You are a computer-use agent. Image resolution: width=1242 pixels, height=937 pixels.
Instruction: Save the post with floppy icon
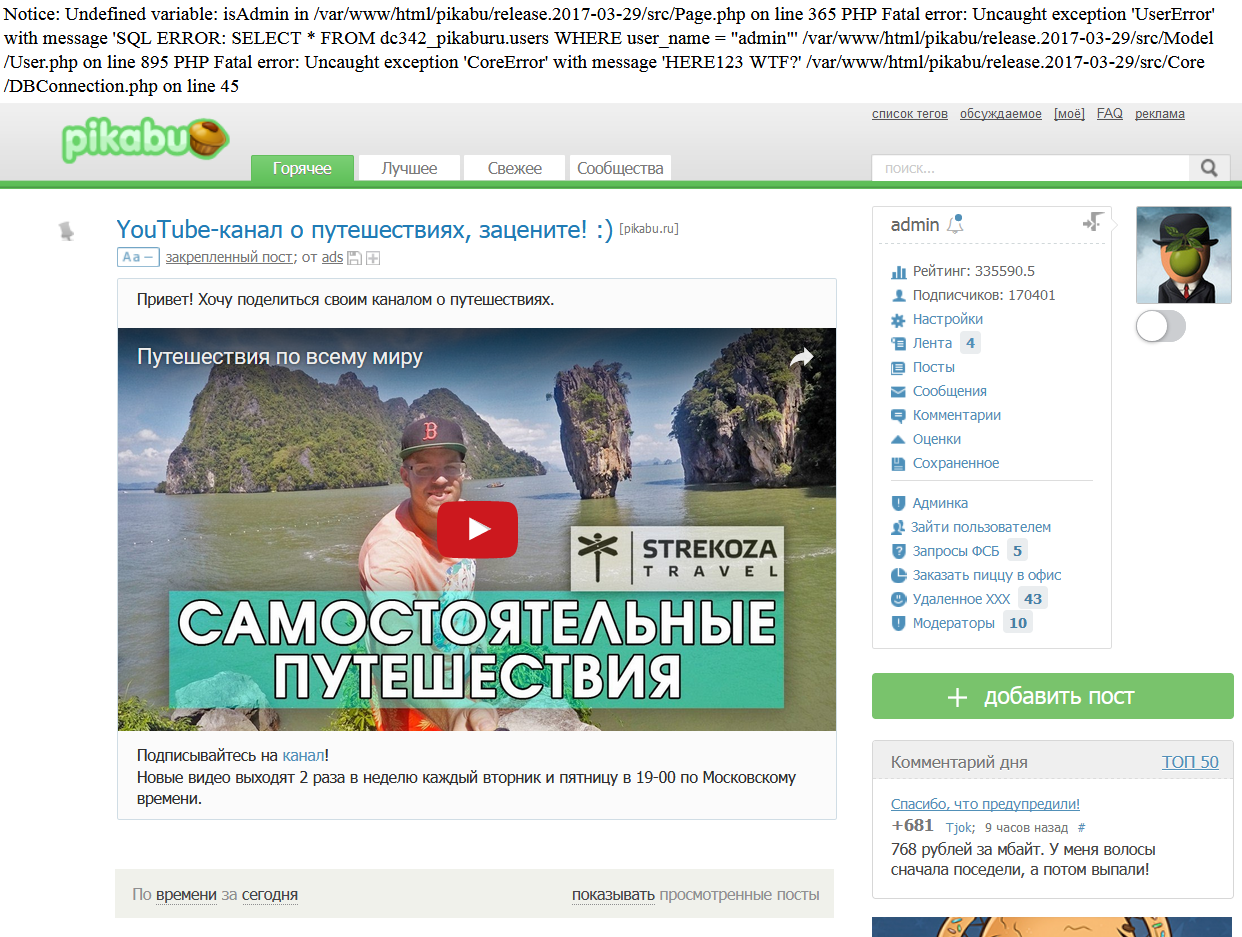pyautogui.click(x=354, y=258)
